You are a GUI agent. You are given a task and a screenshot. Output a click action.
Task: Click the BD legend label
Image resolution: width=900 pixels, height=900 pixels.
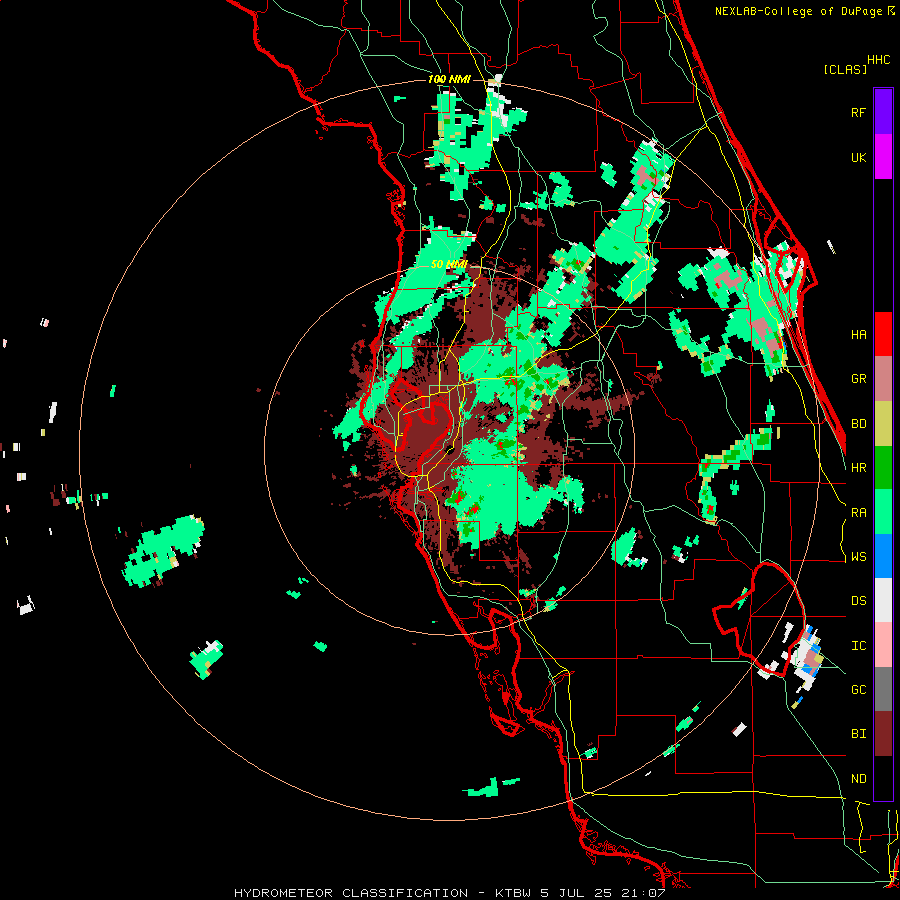pos(858,424)
